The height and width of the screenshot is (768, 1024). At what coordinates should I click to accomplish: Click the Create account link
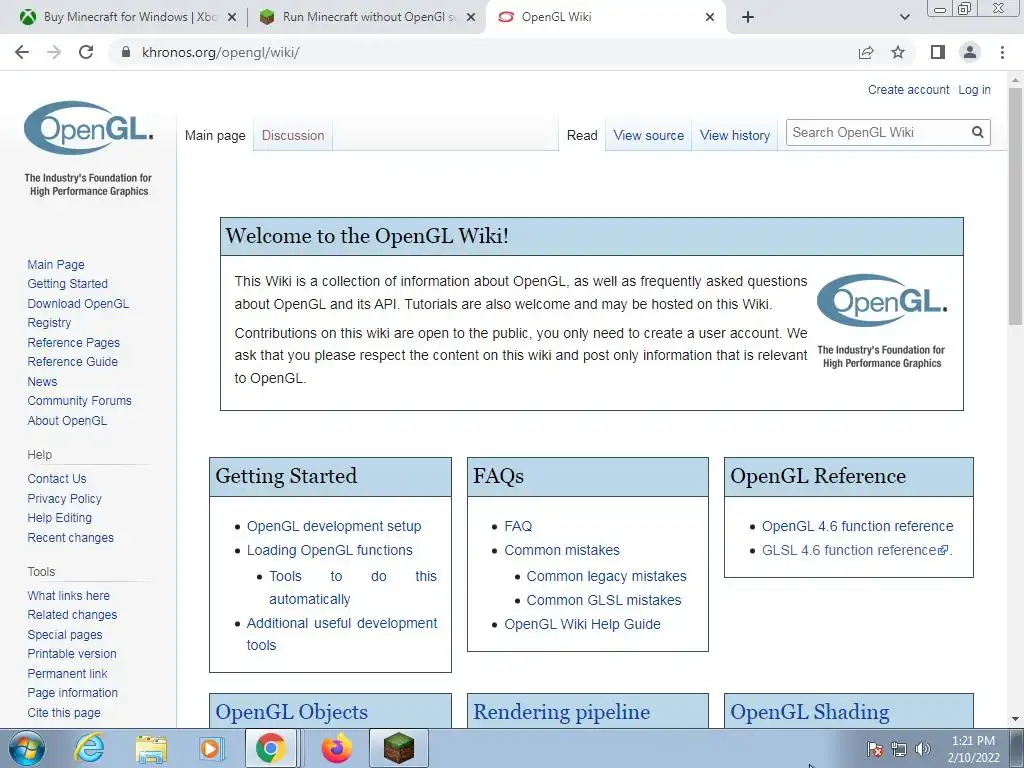click(x=908, y=89)
